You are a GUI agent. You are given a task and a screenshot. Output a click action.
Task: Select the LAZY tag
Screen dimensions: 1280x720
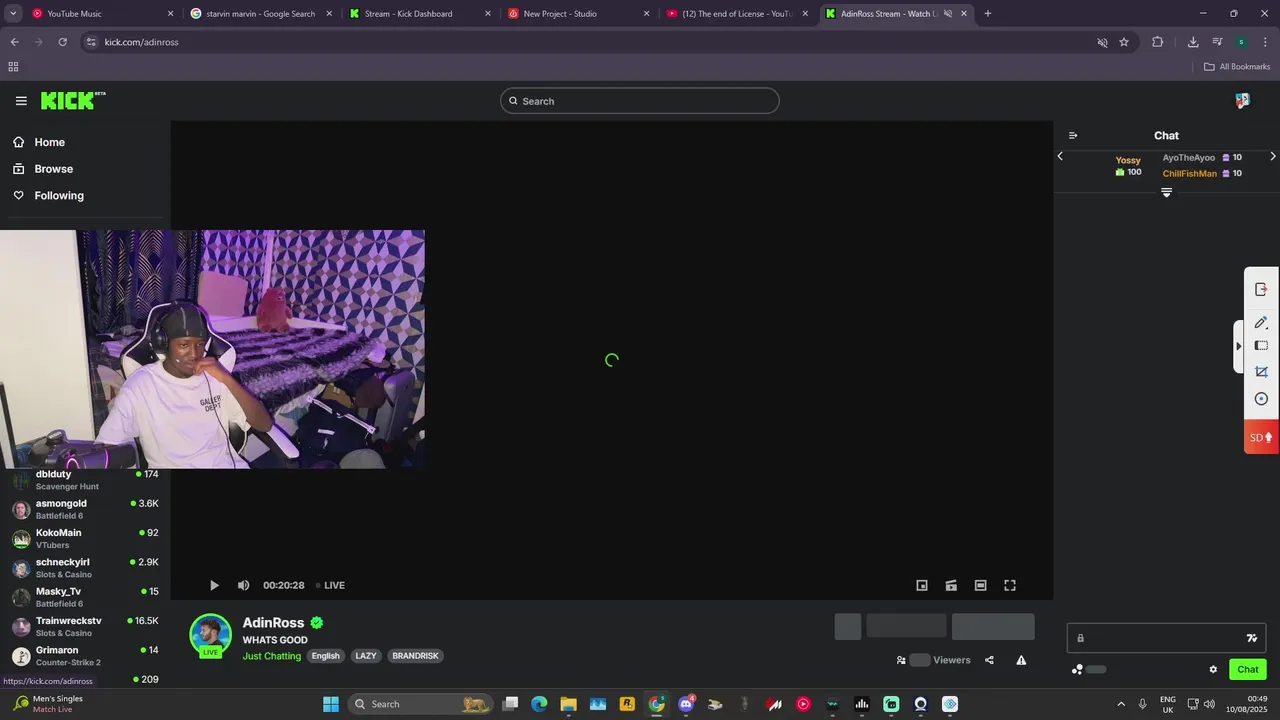[366, 656]
